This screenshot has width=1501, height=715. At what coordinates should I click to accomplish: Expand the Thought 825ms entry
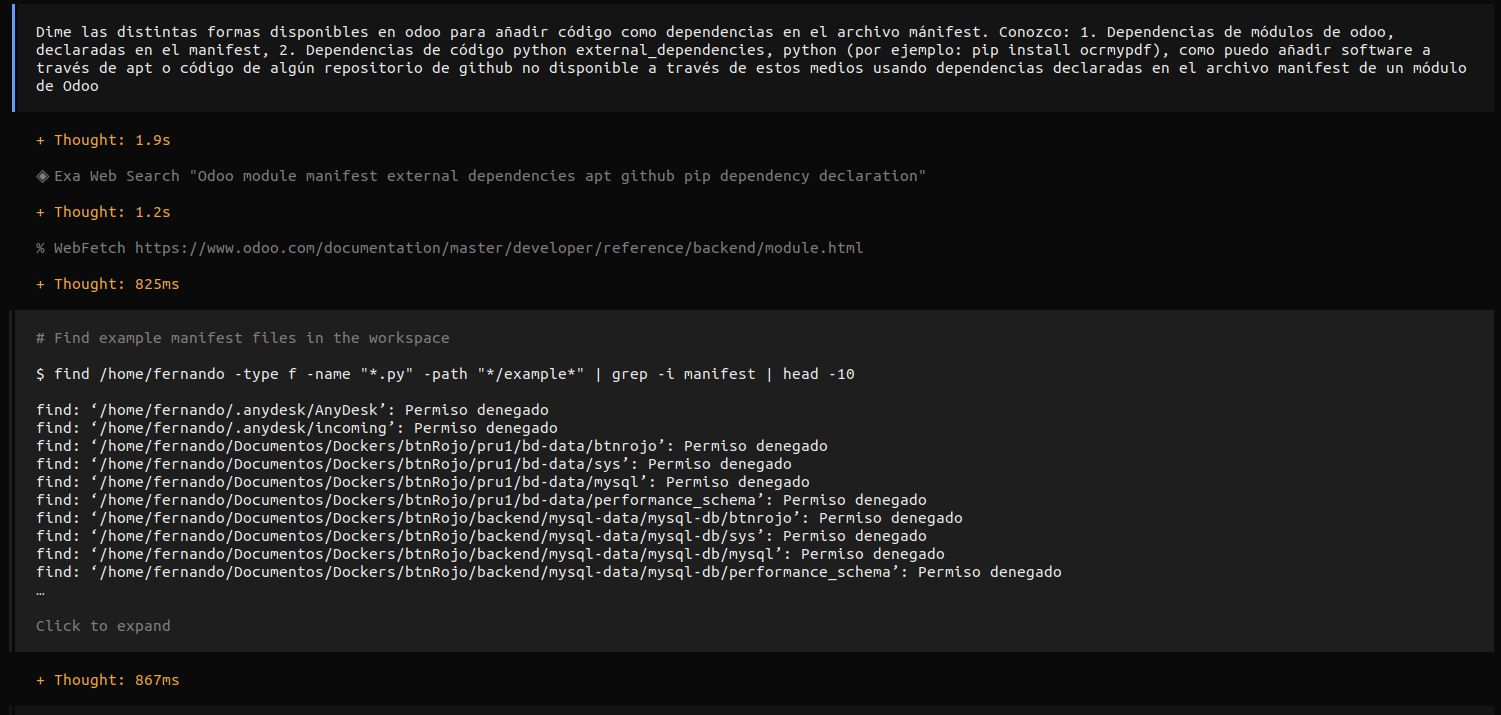(108, 284)
